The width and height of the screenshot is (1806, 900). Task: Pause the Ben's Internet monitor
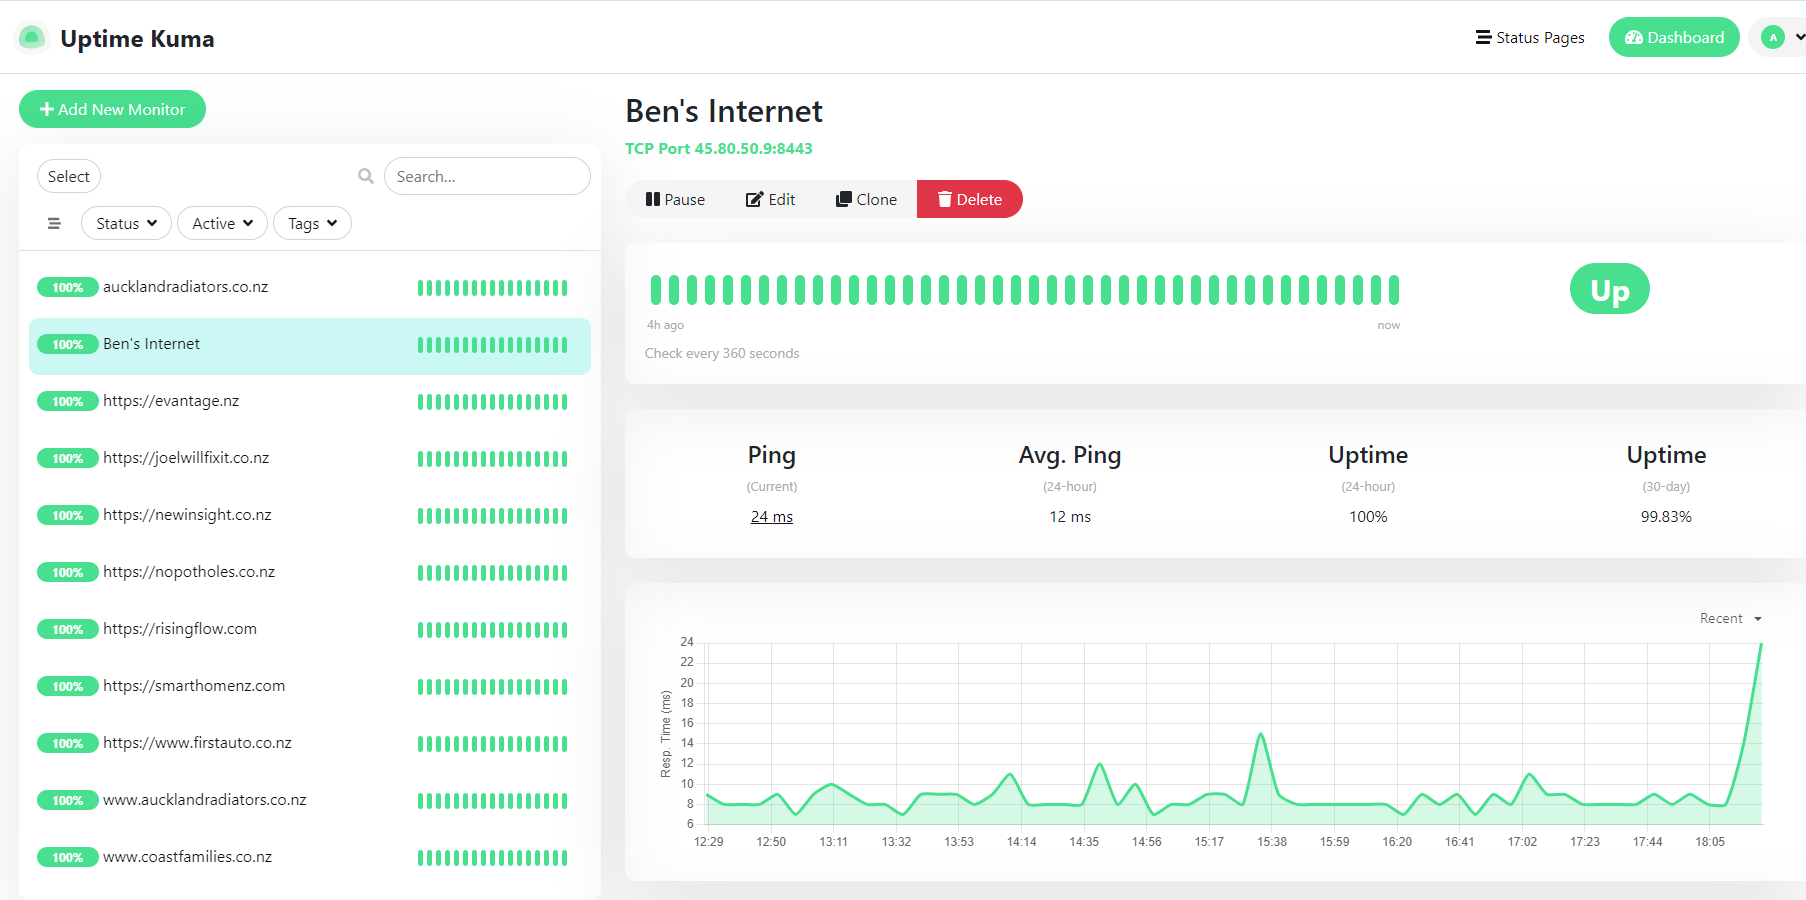[675, 199]
